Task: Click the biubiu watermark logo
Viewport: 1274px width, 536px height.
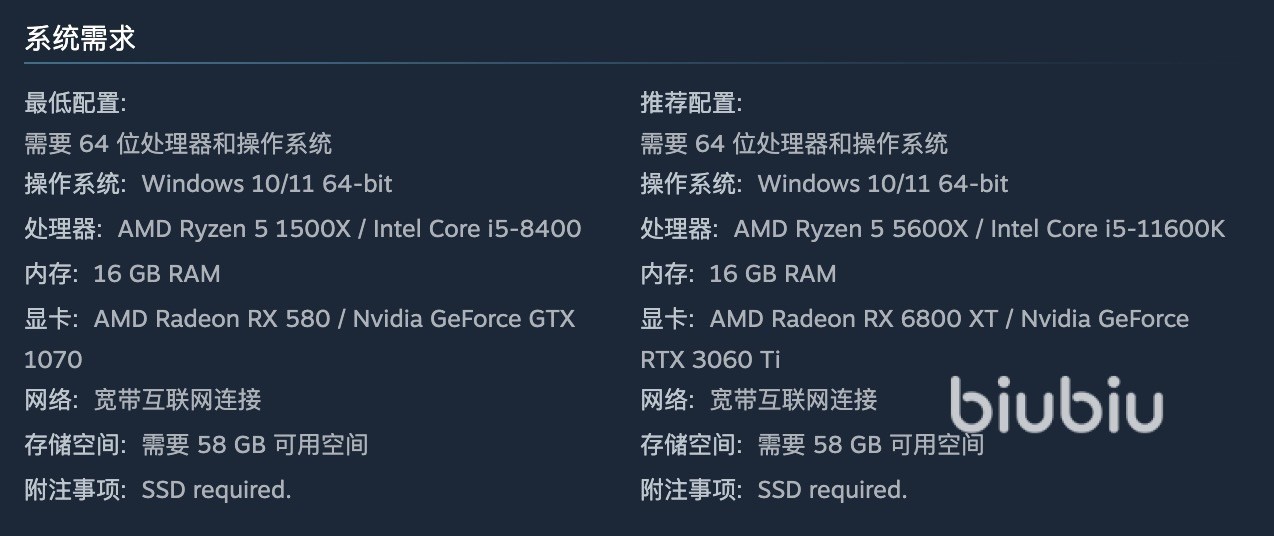Action: 1056,407
